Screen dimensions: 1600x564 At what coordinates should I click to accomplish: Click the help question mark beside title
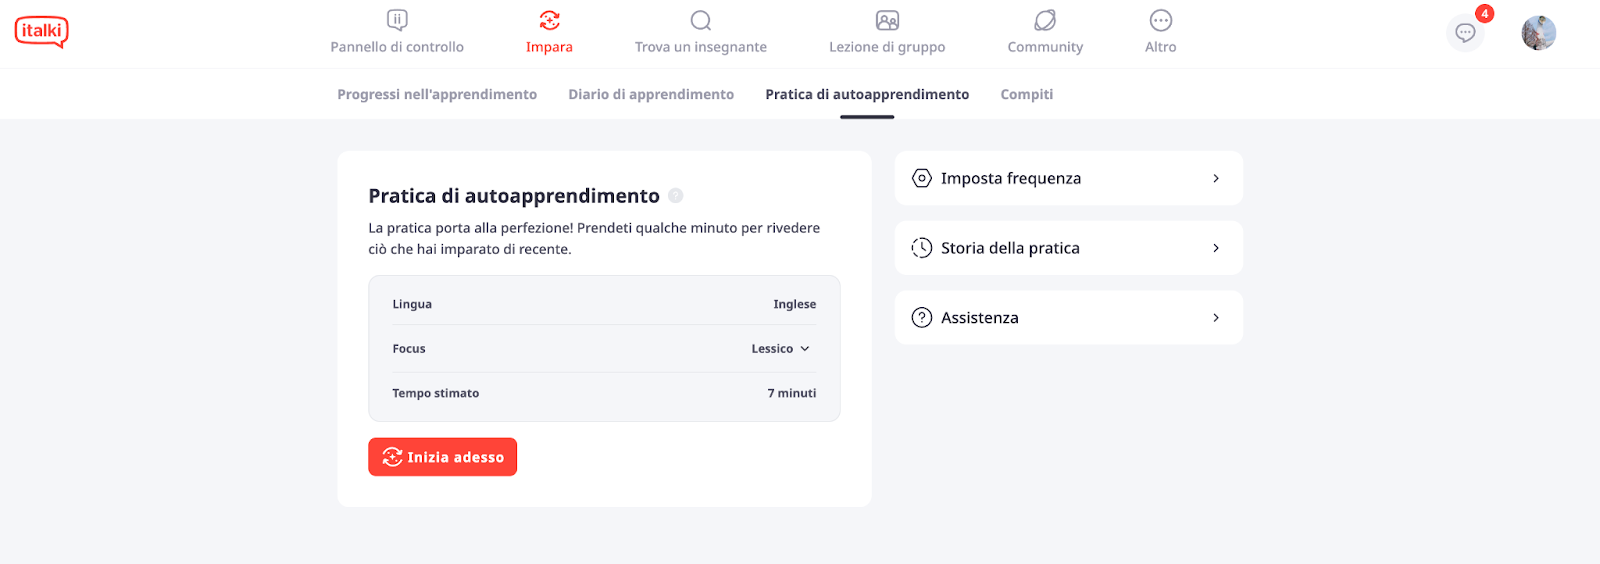tap(676, 196)
